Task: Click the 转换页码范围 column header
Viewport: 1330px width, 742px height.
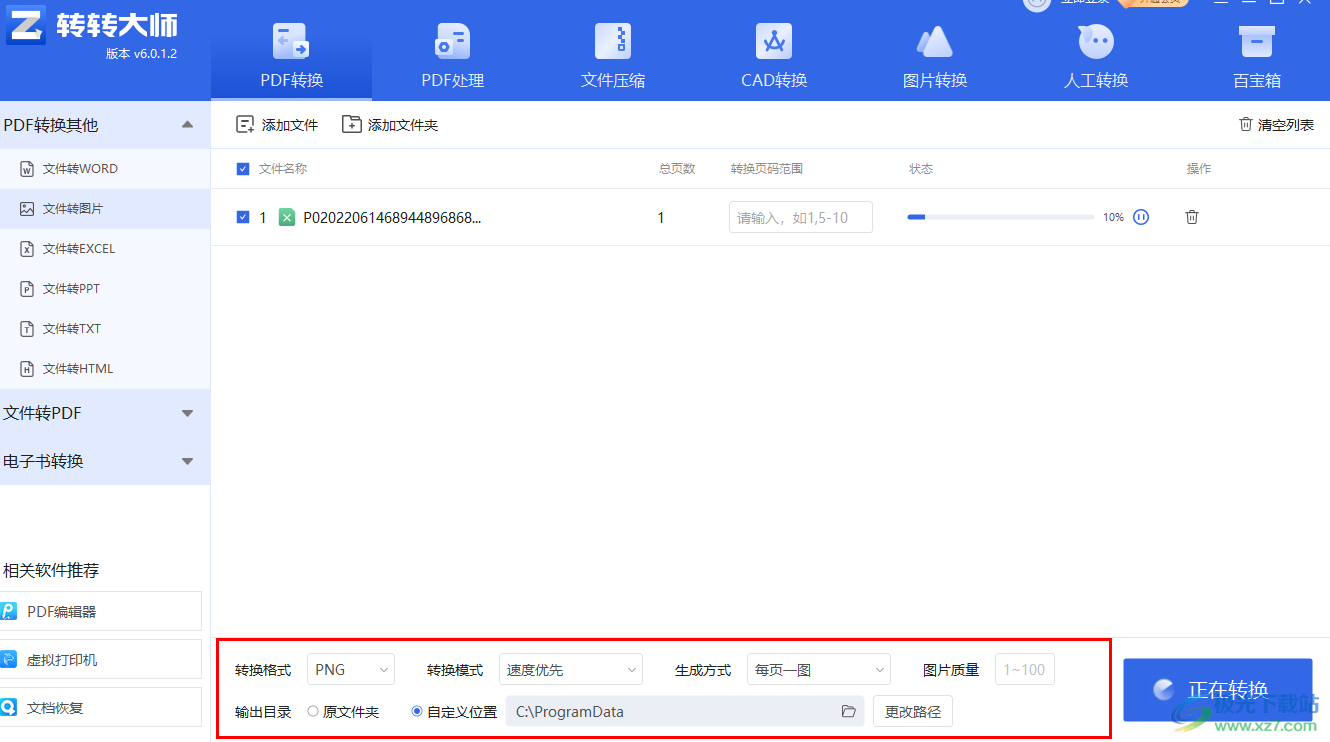Action: point(767,169)
